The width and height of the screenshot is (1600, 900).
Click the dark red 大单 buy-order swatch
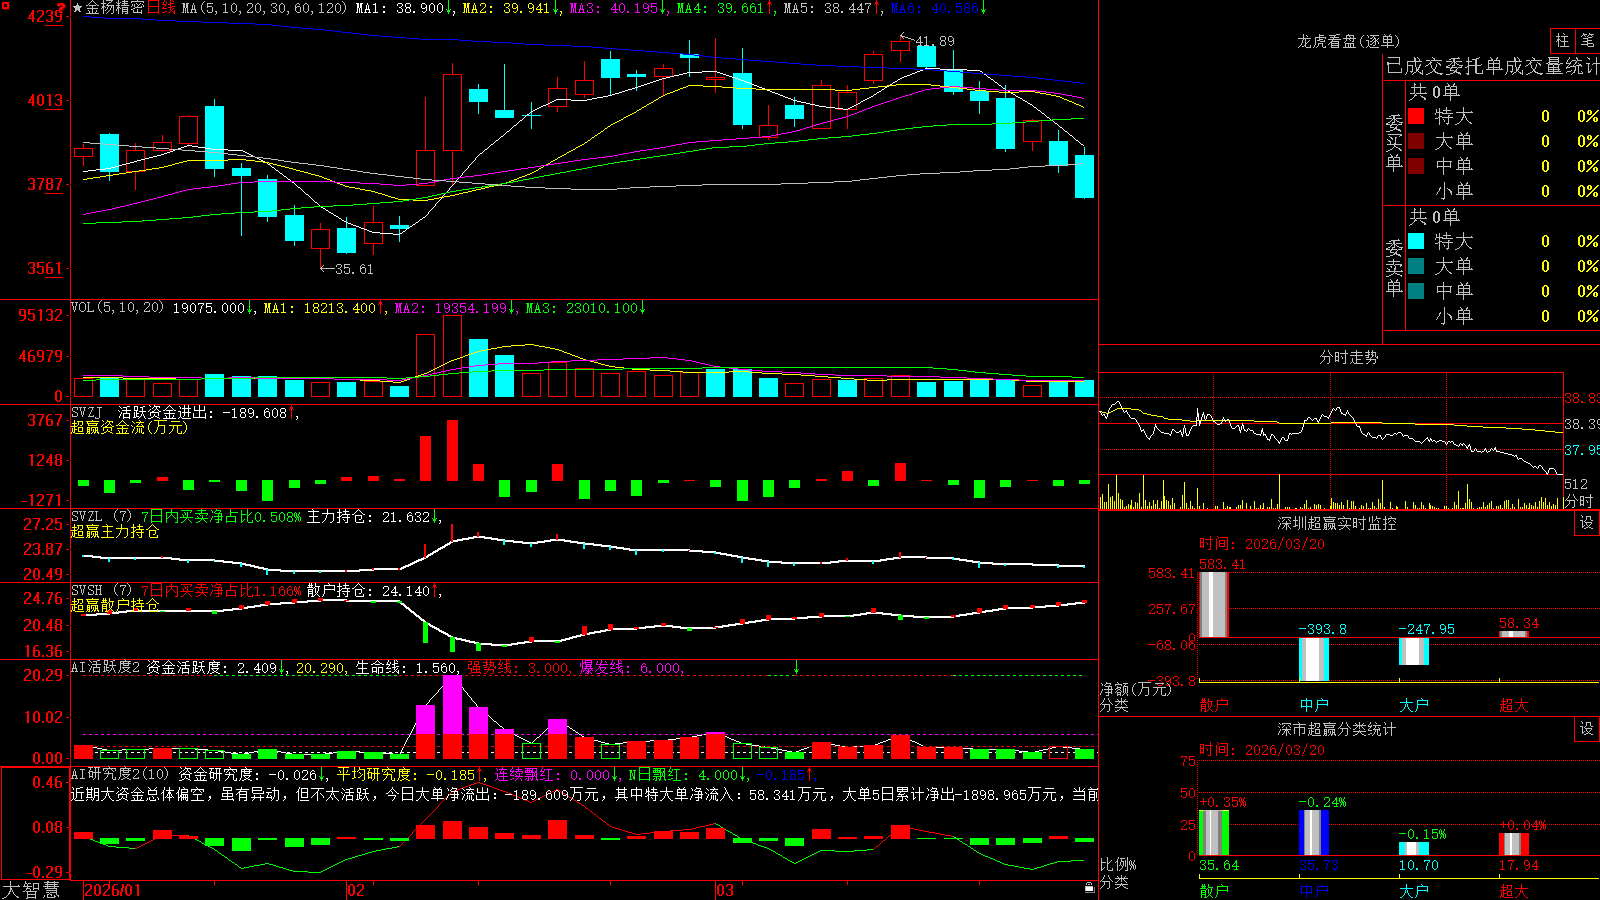click(x=1416, y=141)
